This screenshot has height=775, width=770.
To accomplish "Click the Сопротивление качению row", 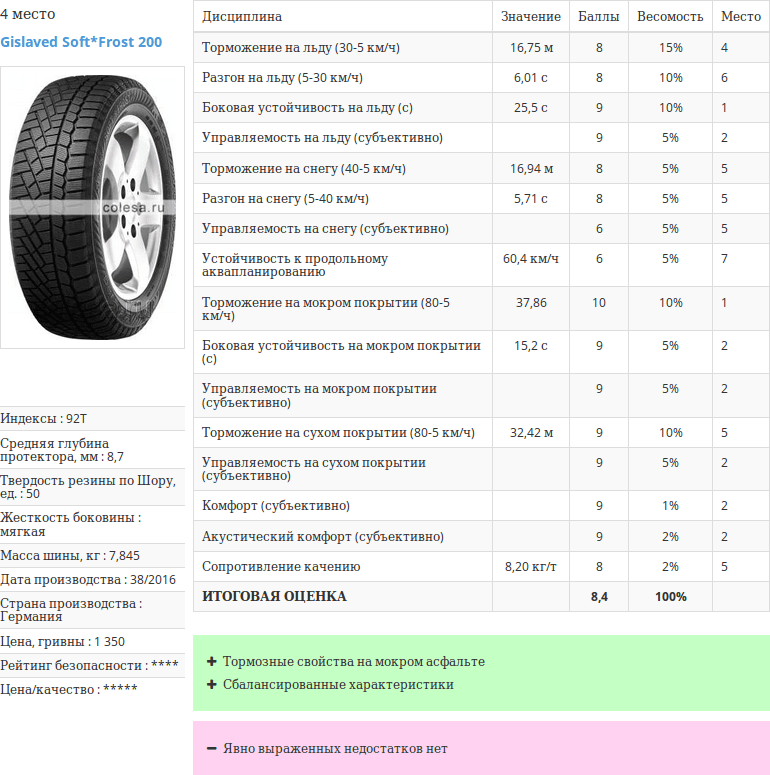I will click(x=281, y=567).
